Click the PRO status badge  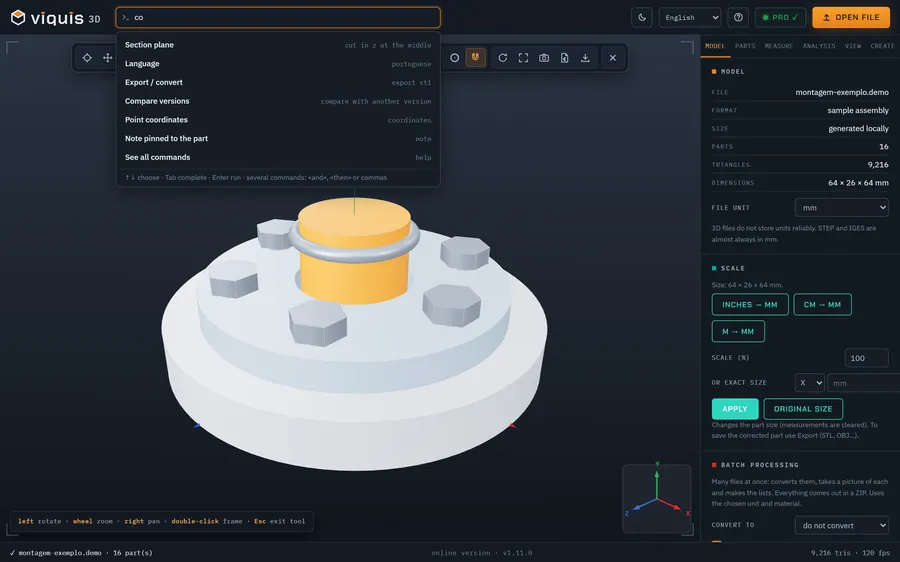coord(780,17)
